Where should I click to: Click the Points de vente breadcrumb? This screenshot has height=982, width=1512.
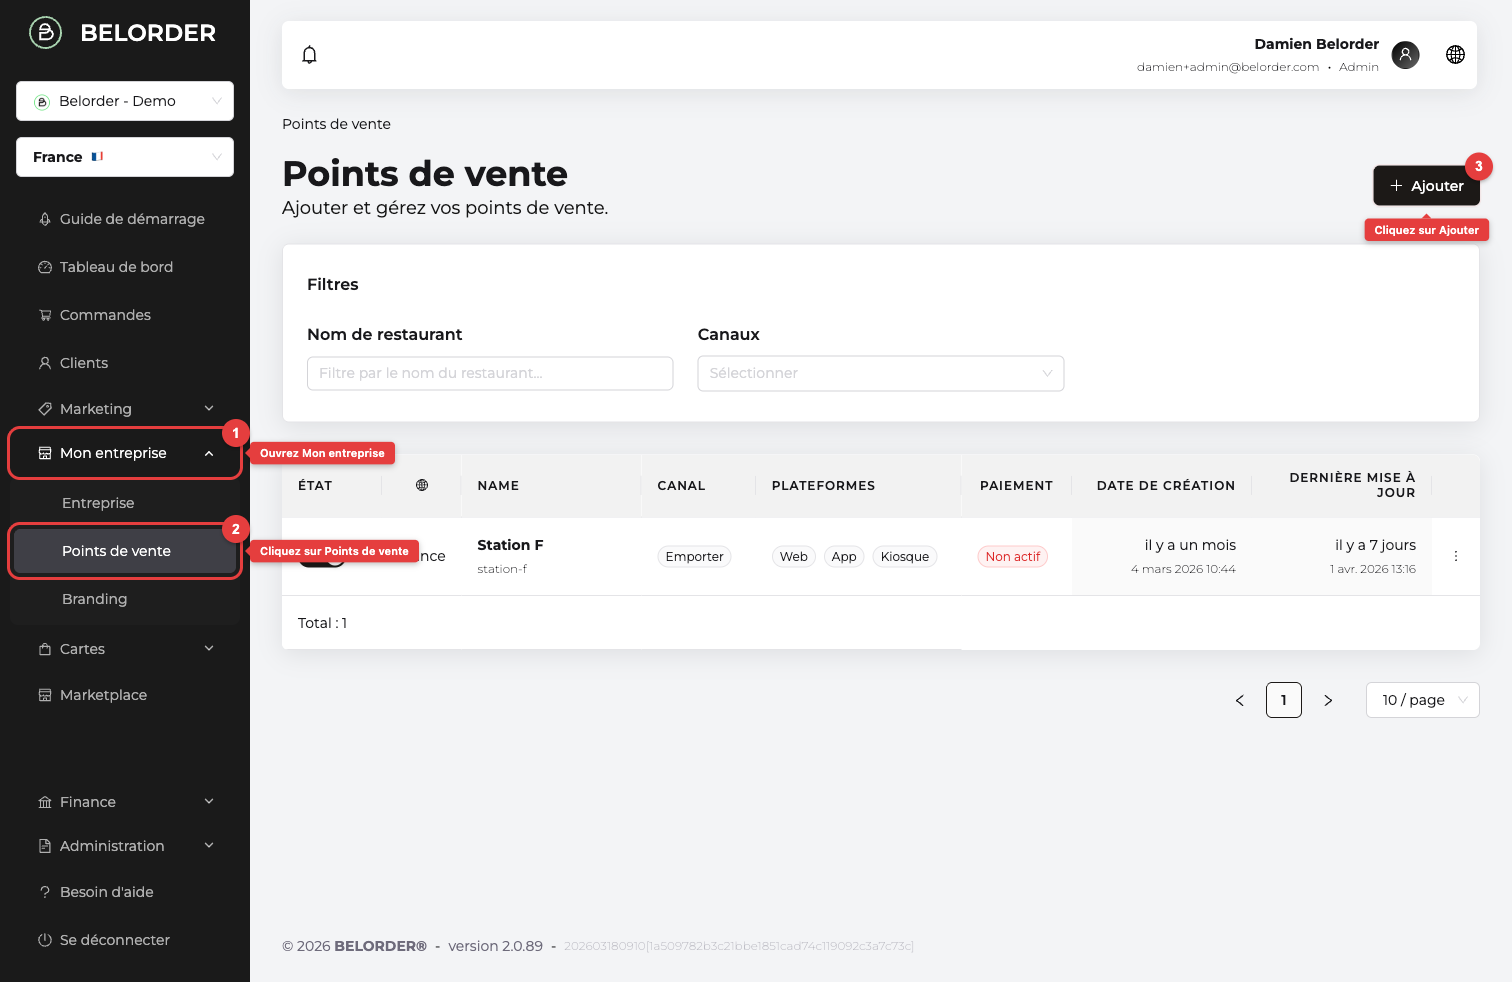(336, 124)
